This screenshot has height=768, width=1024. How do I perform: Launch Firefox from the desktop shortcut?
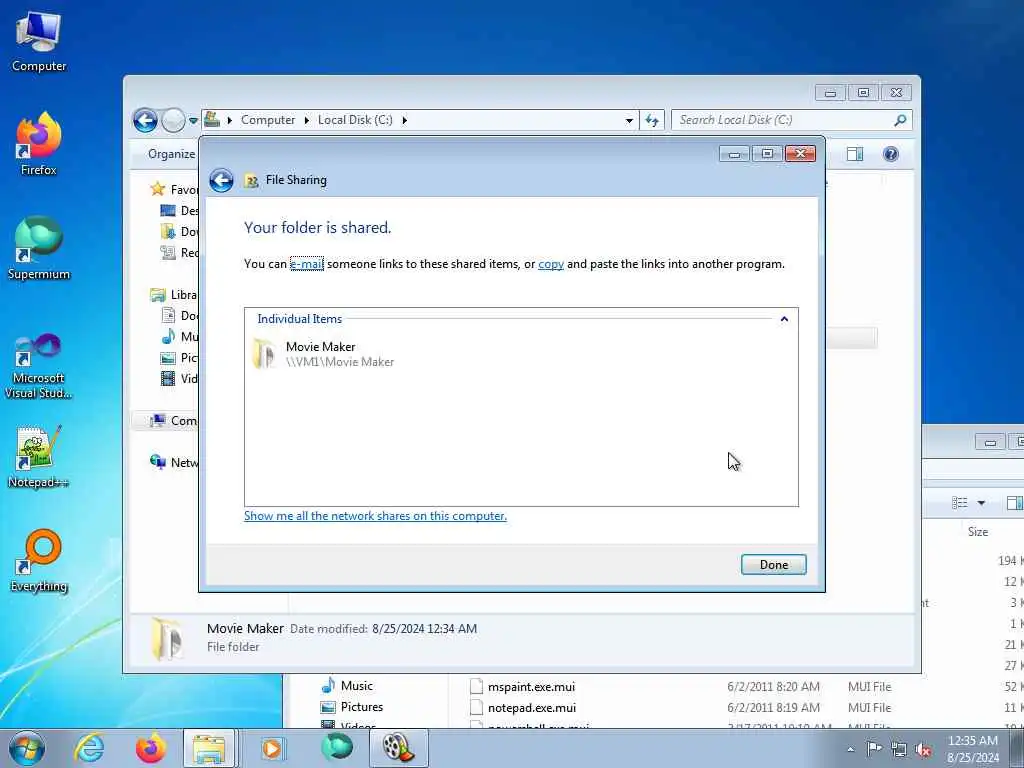click(x=39, y=144)
